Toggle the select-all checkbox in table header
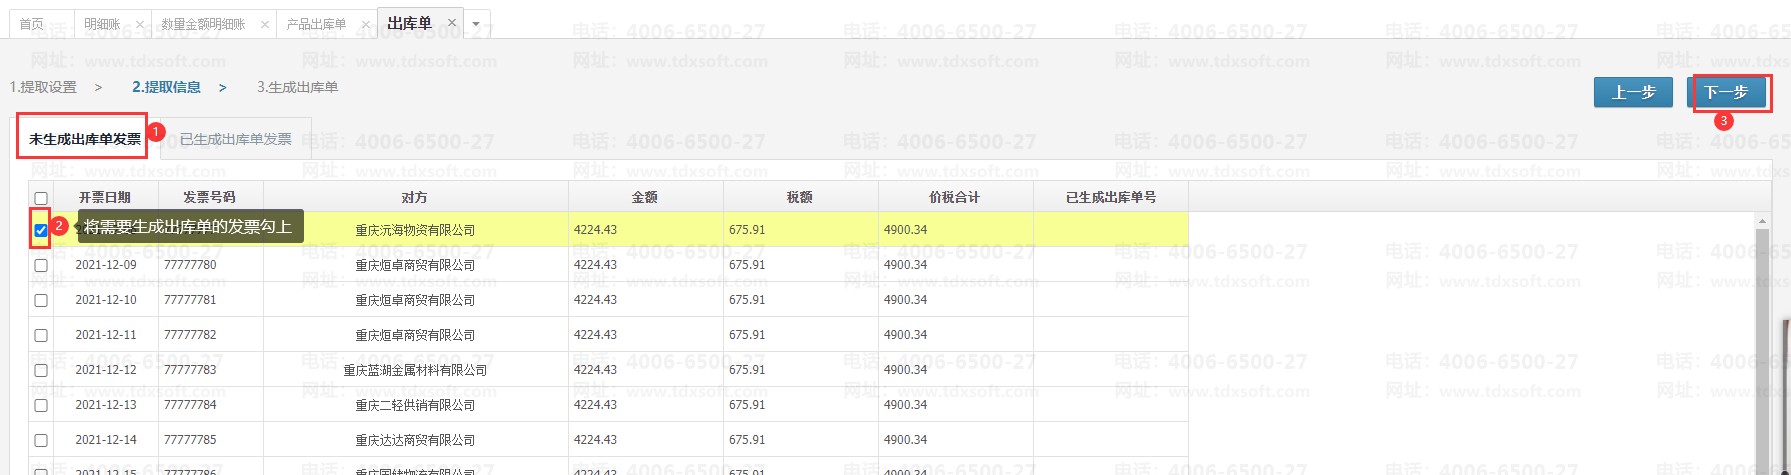The height and width of the screenshot is (475, 1791). [41, 198]
